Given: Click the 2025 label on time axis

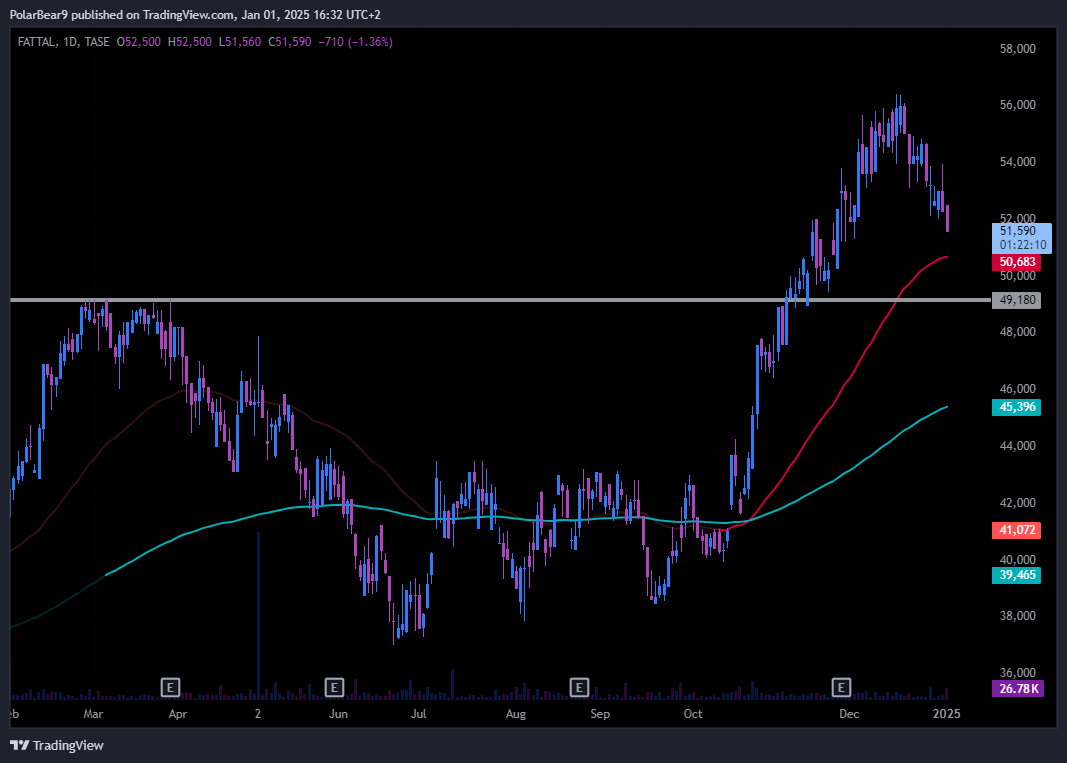Looking at the screenshot, I should coord(946,714).
